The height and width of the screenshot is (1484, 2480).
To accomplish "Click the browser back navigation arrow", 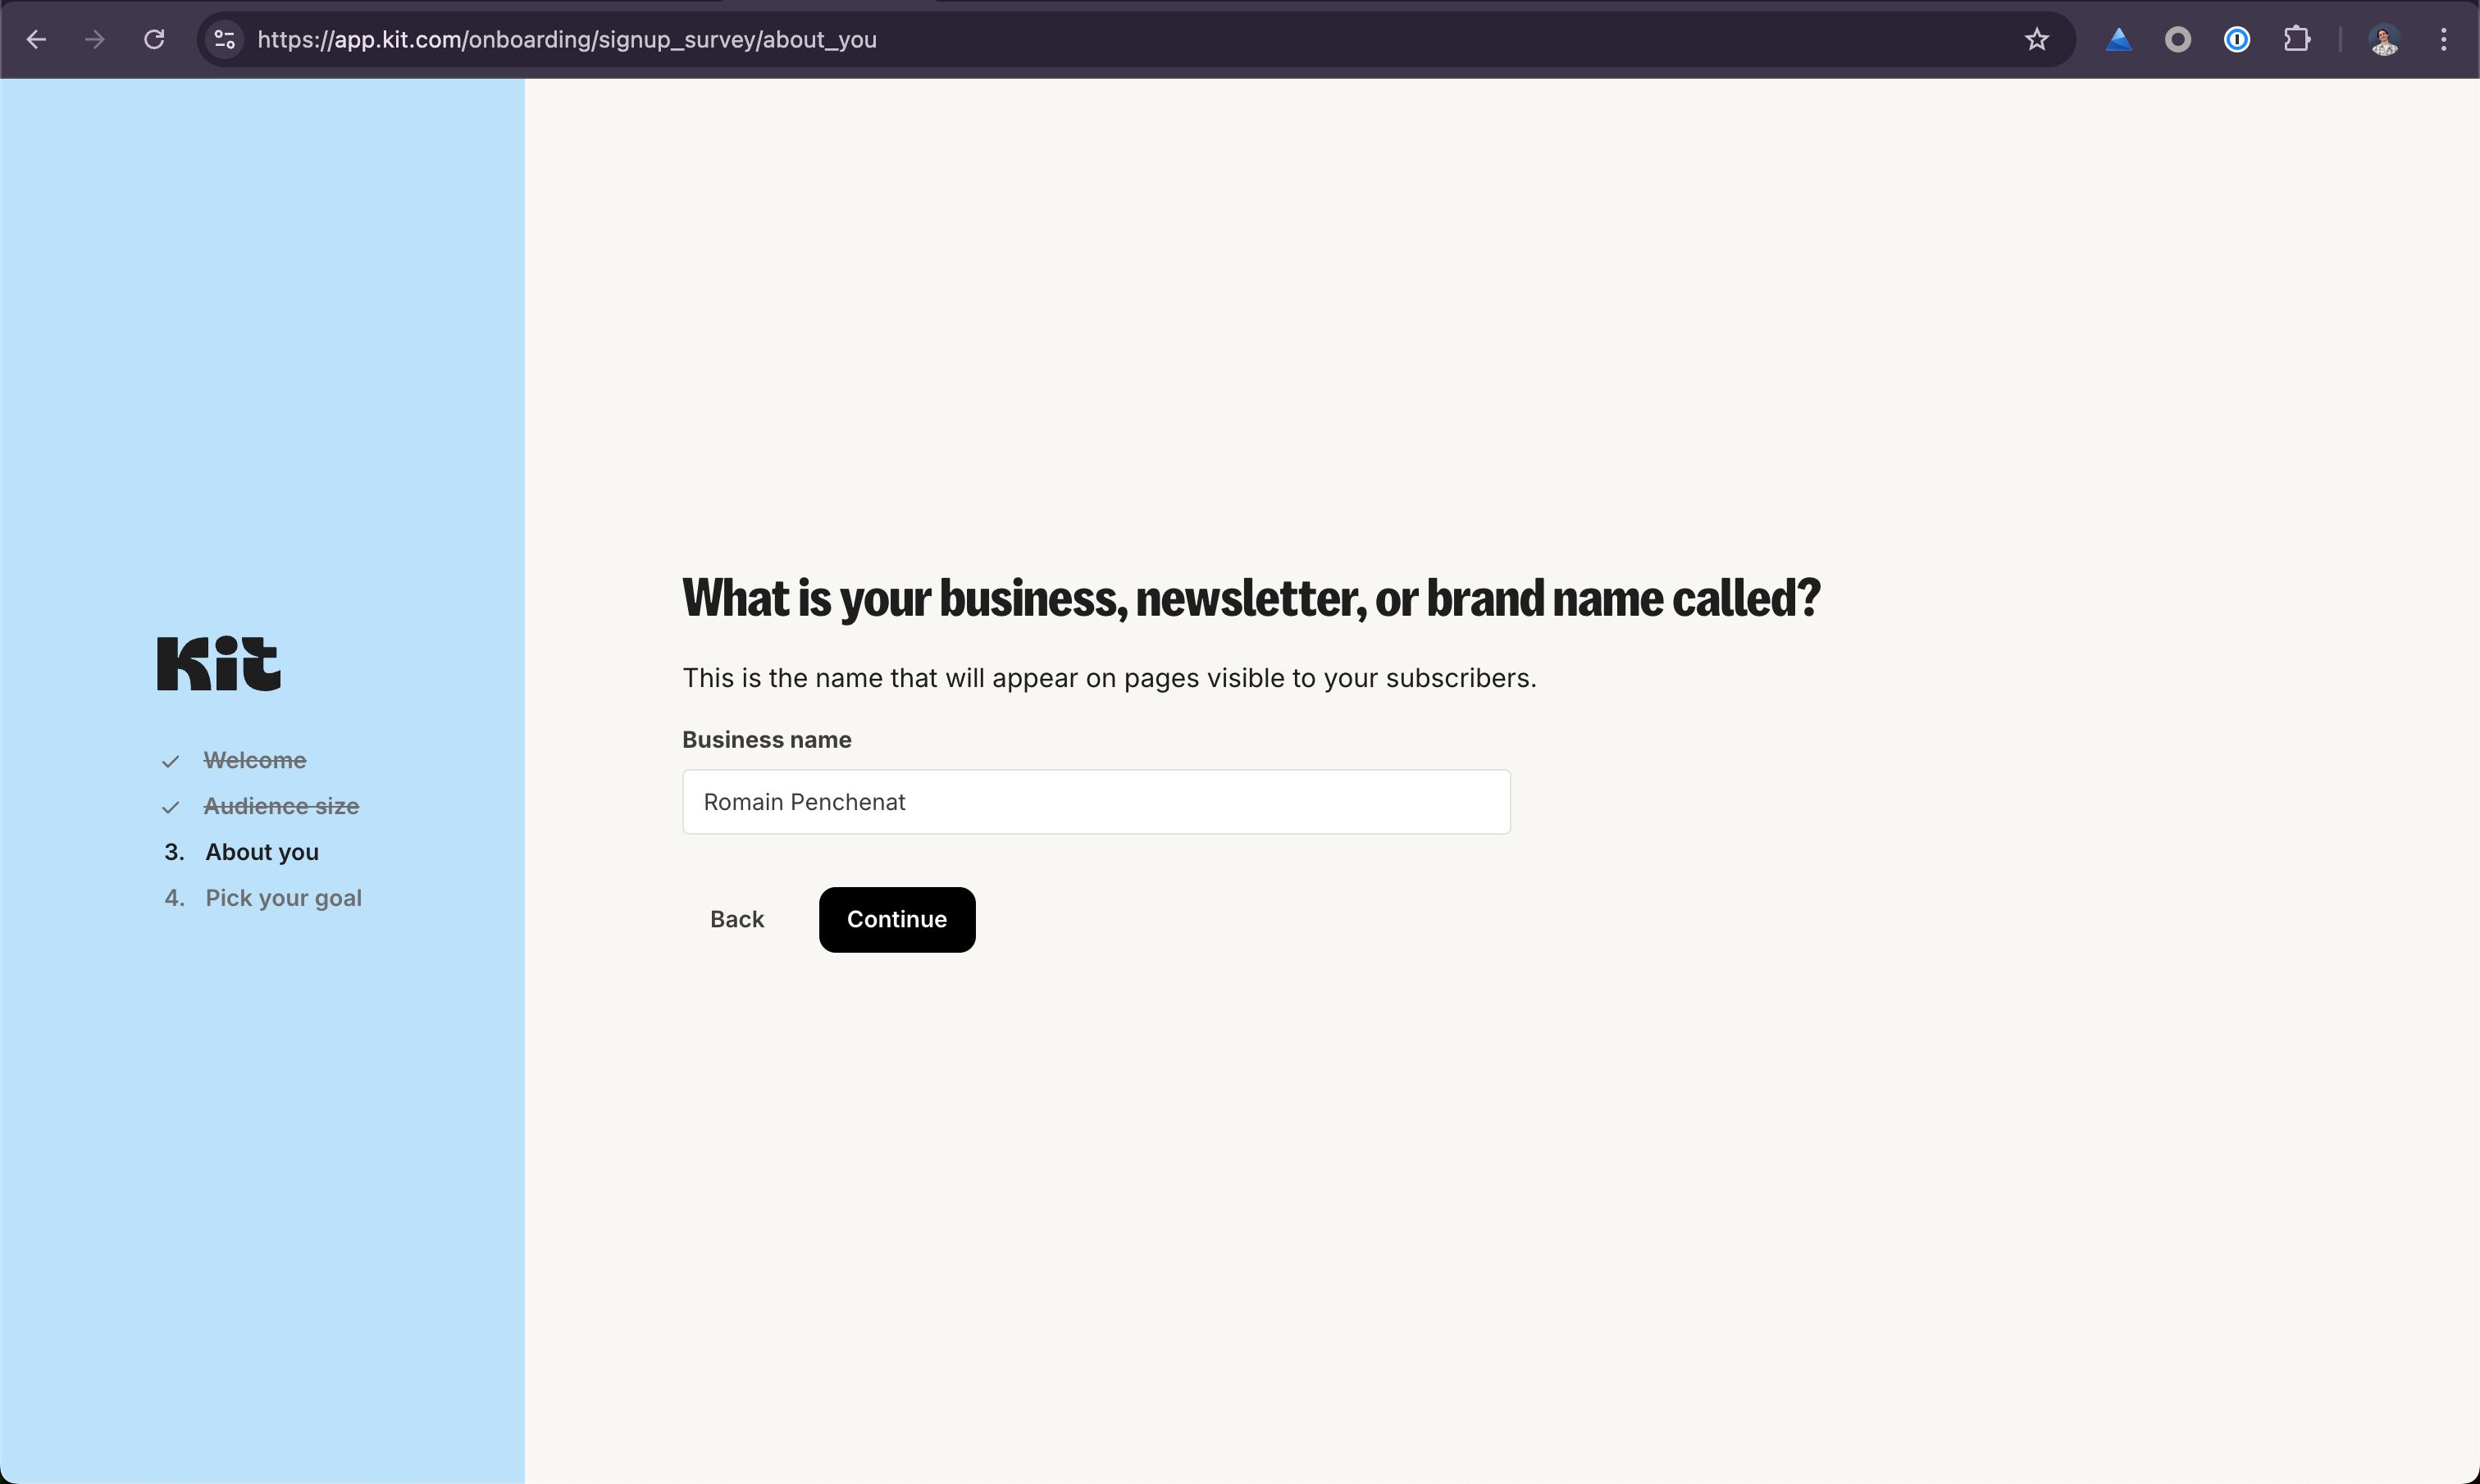I will (37, 39).
